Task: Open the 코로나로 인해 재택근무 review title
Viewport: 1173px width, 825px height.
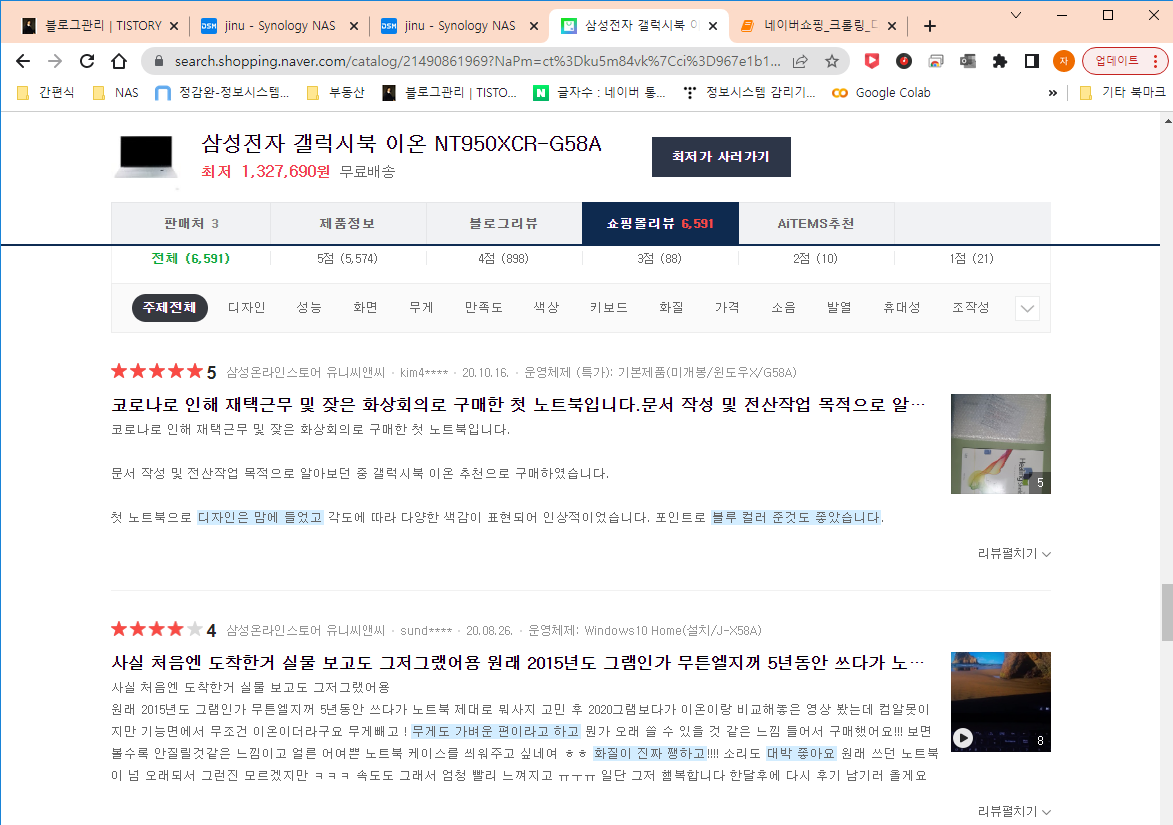Action: point(518,405)
